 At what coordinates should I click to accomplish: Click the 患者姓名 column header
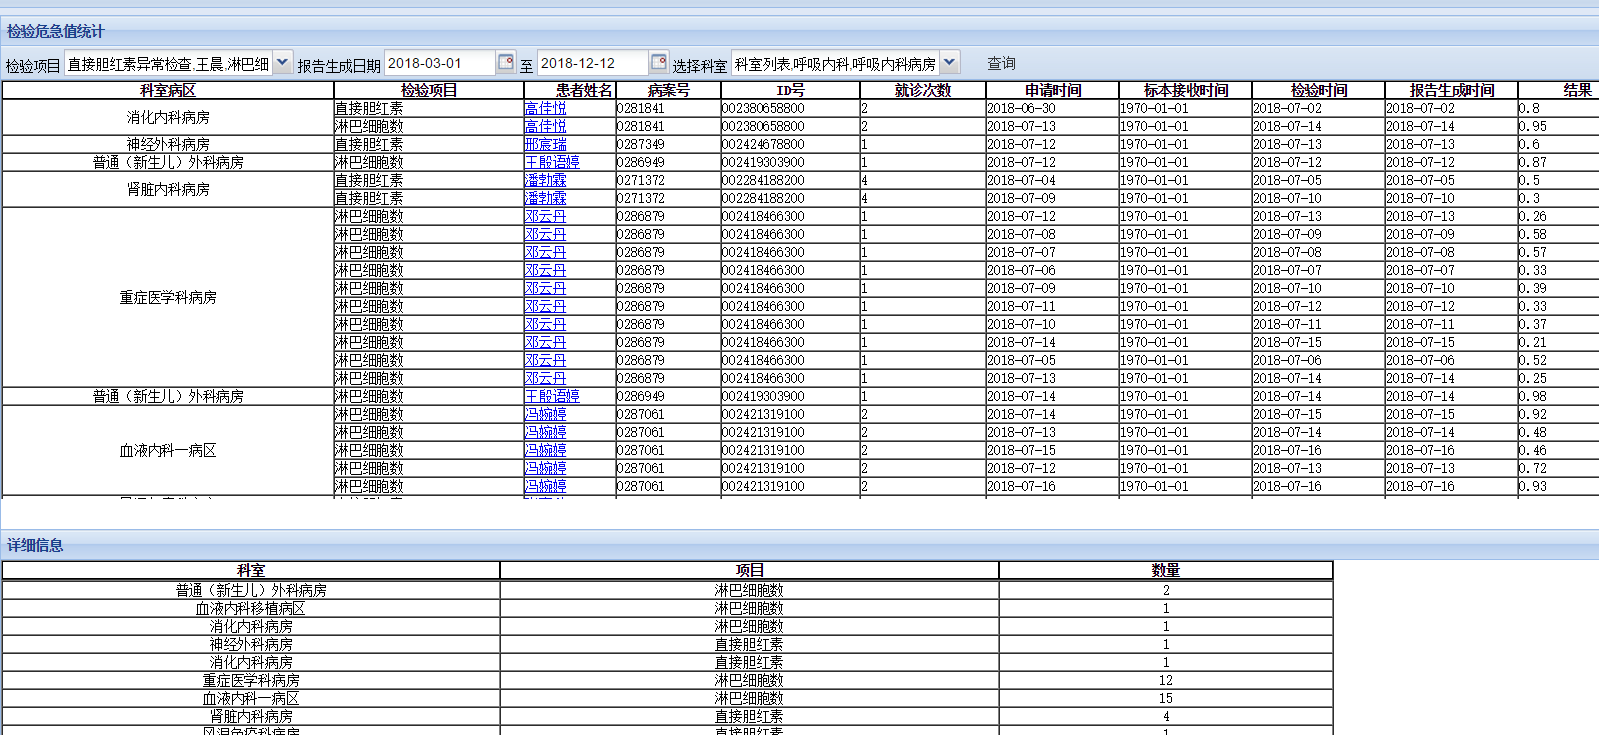pyautogui.click(x=584, y=90)
